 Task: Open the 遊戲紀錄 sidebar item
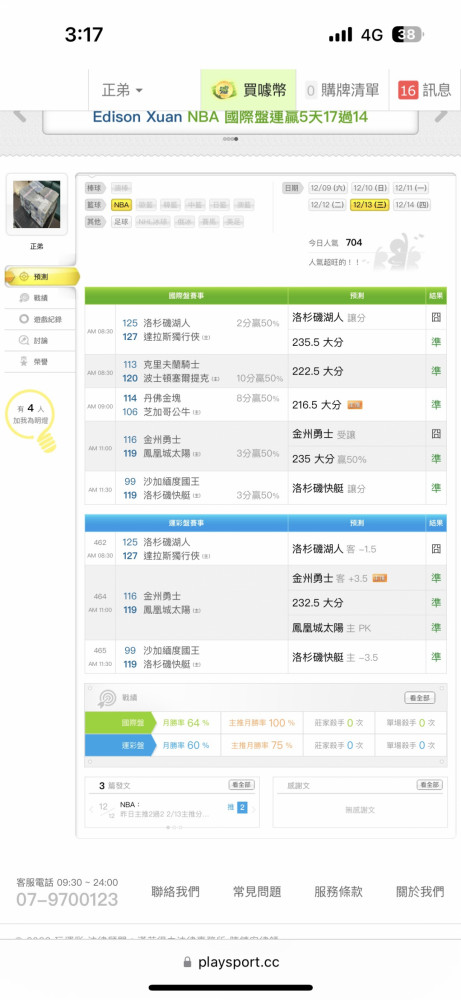point(40,319)
